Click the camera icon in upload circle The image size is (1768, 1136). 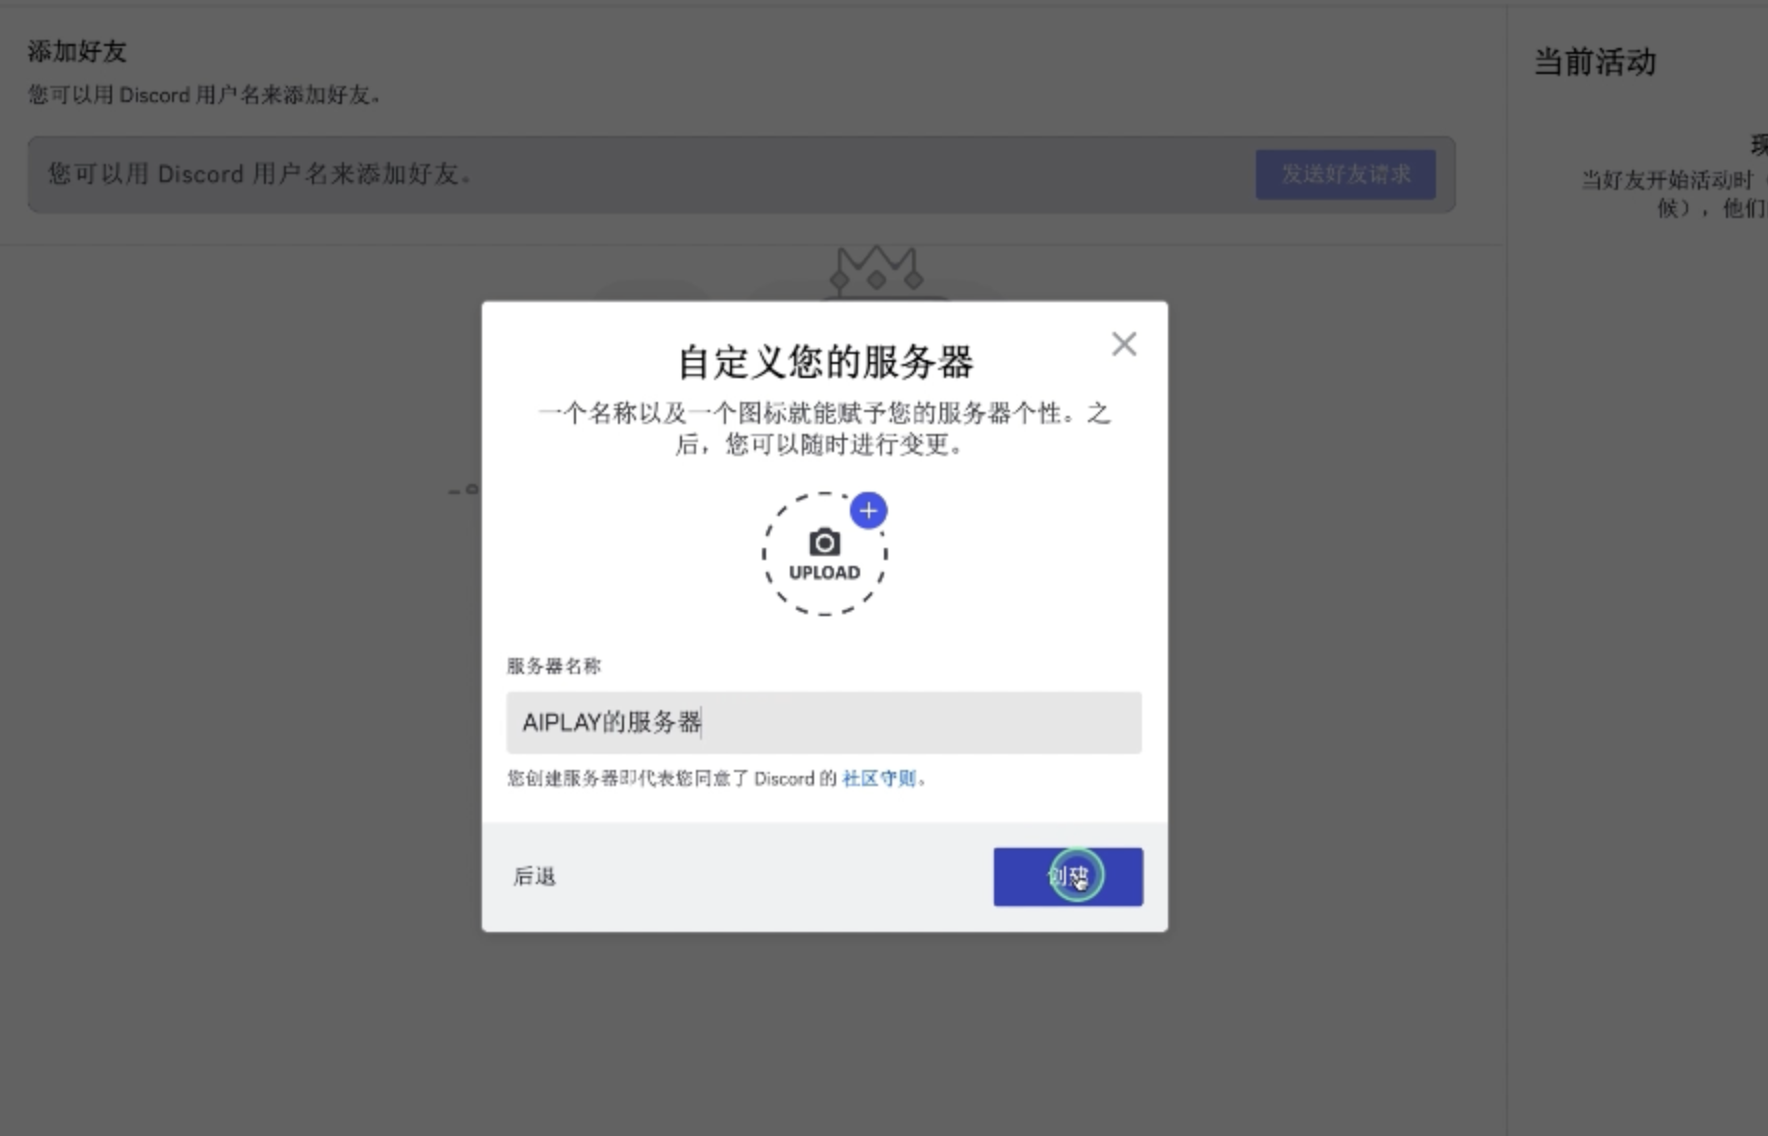824,542
